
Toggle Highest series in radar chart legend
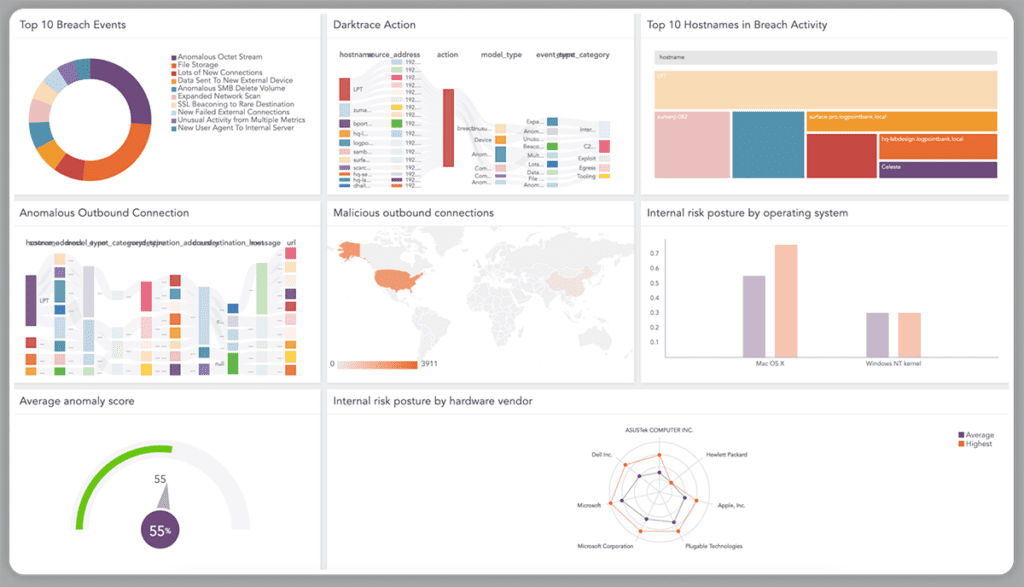975,443
